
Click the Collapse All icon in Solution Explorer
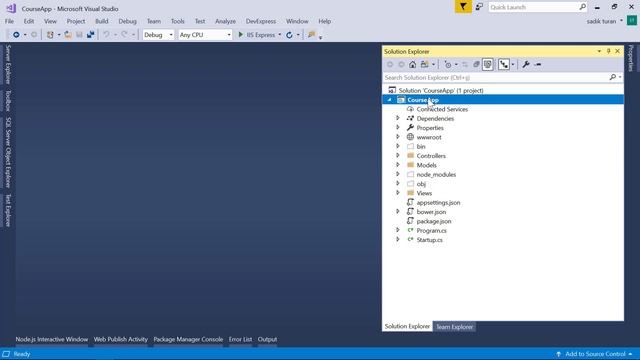click(476, 64)
